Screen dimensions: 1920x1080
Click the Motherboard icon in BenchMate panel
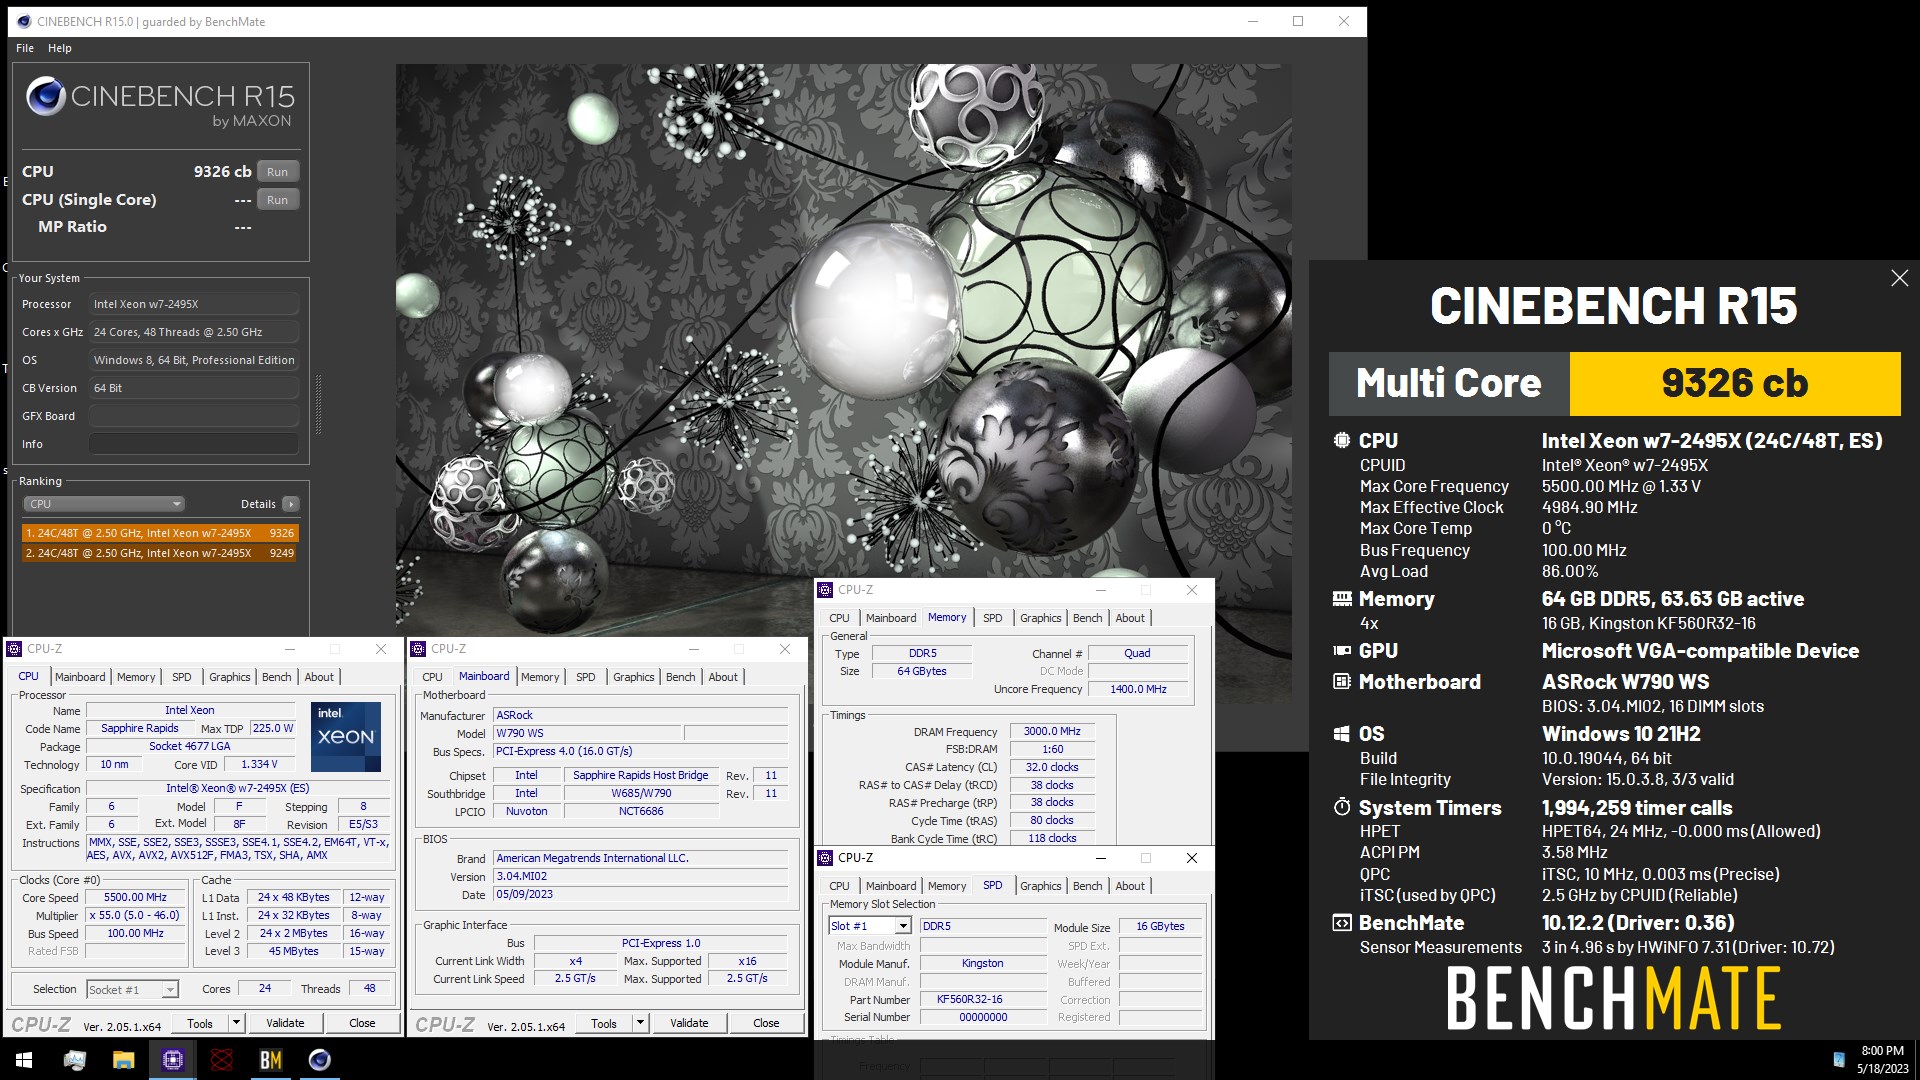[1342, 681]
